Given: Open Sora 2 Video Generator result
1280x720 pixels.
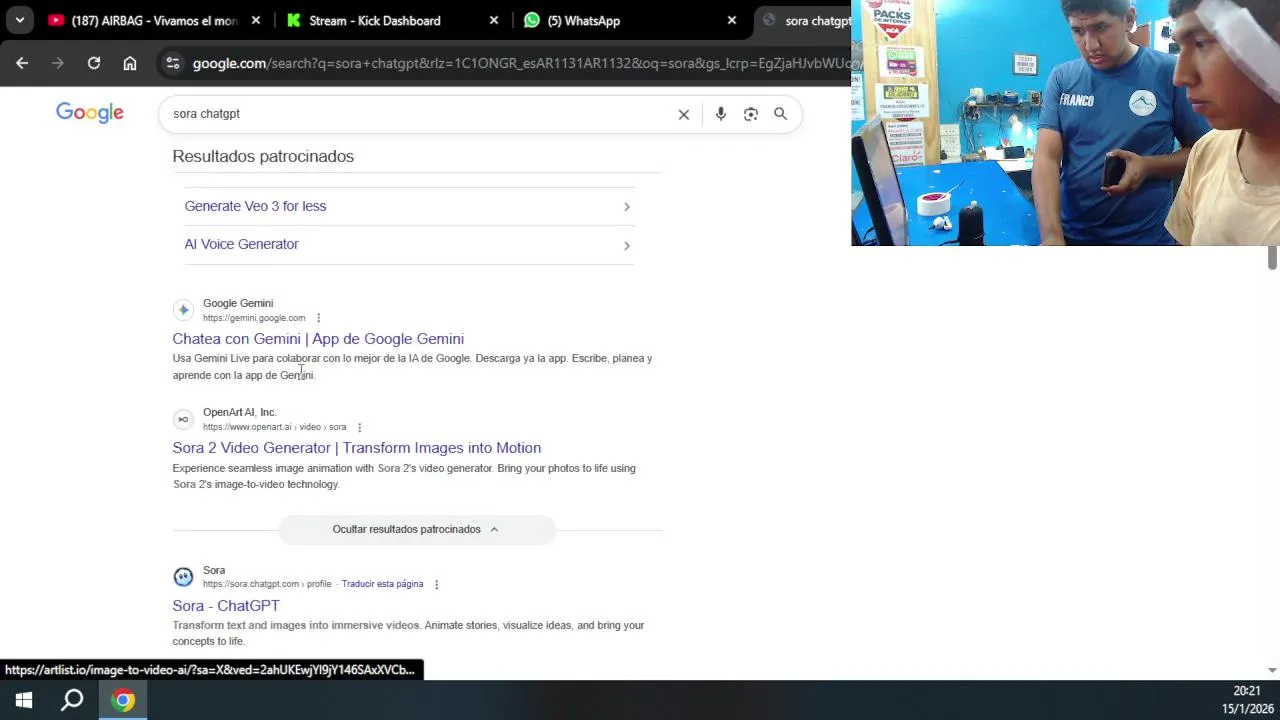Looking at the screenshot, I should point(357,448).
